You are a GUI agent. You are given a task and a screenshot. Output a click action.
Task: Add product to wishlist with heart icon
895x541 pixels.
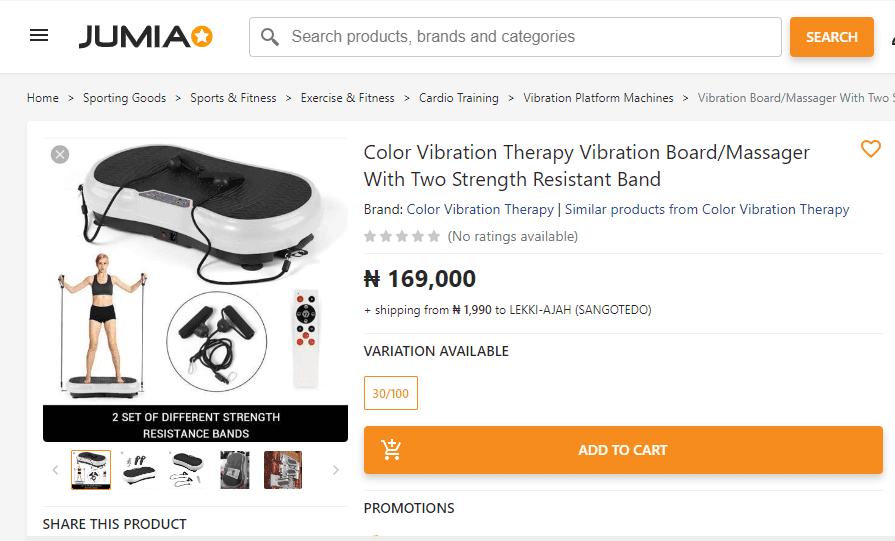point(870,149)
